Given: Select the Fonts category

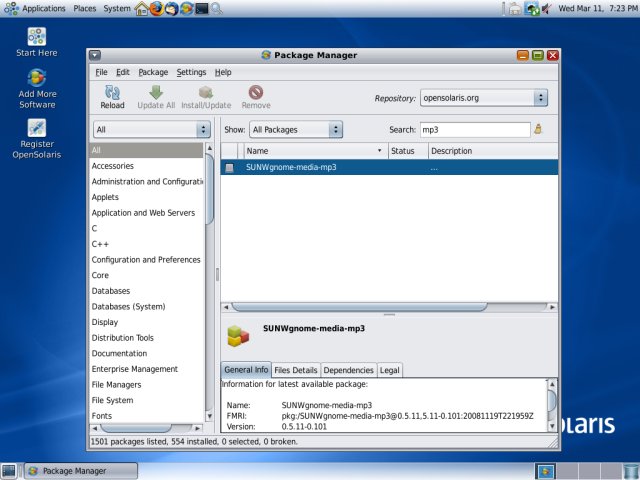Looking at the screenshot, I should pos(146,416).
